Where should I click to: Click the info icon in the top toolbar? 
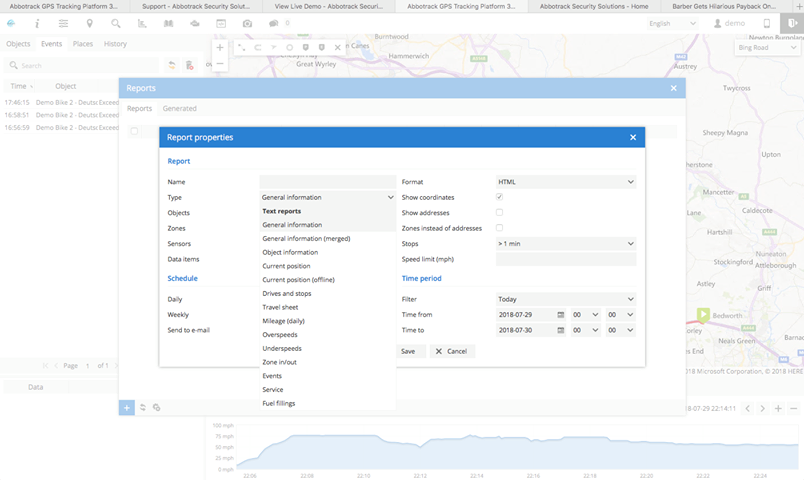click(37, 23)
